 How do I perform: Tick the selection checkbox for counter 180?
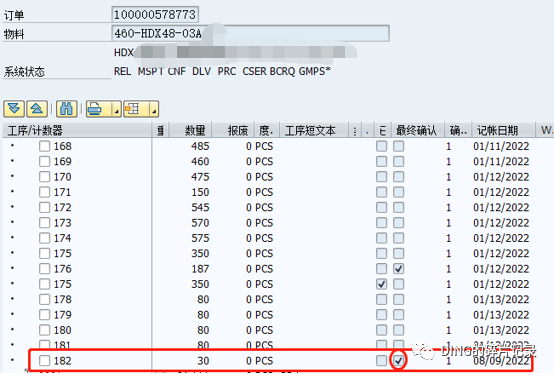tap(45, 330)
